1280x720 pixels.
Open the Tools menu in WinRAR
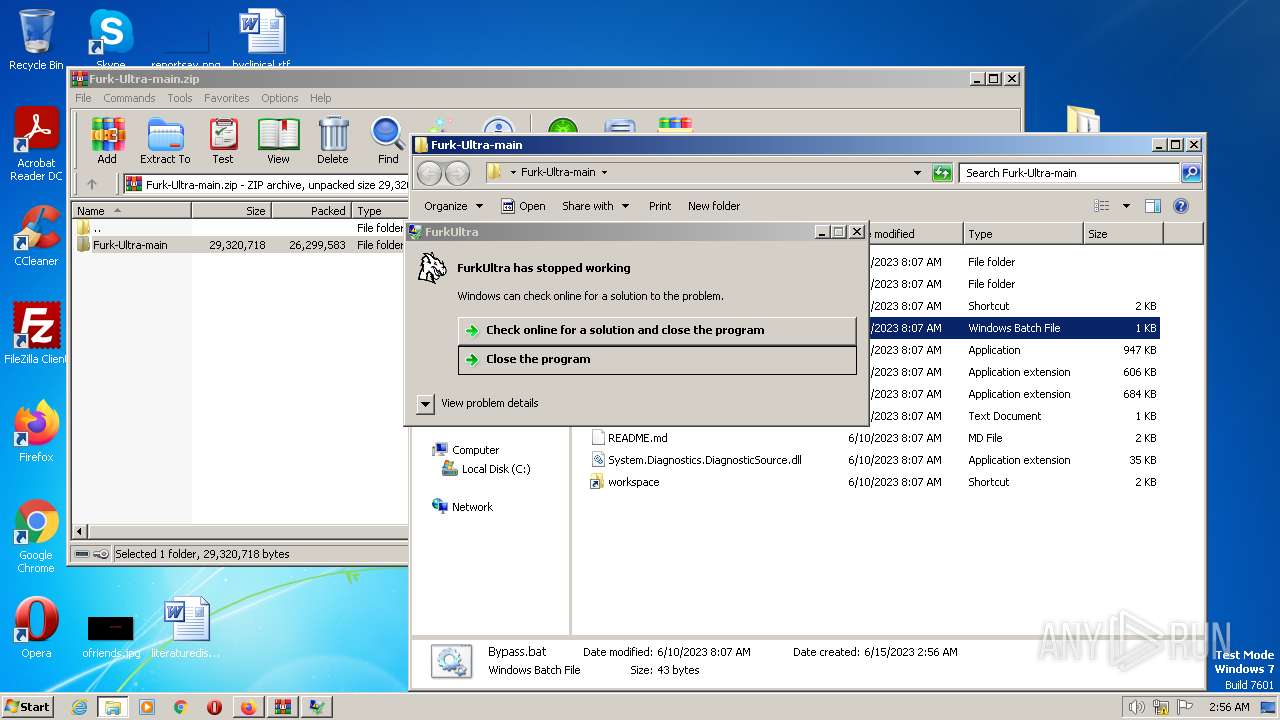coord(180,98)
